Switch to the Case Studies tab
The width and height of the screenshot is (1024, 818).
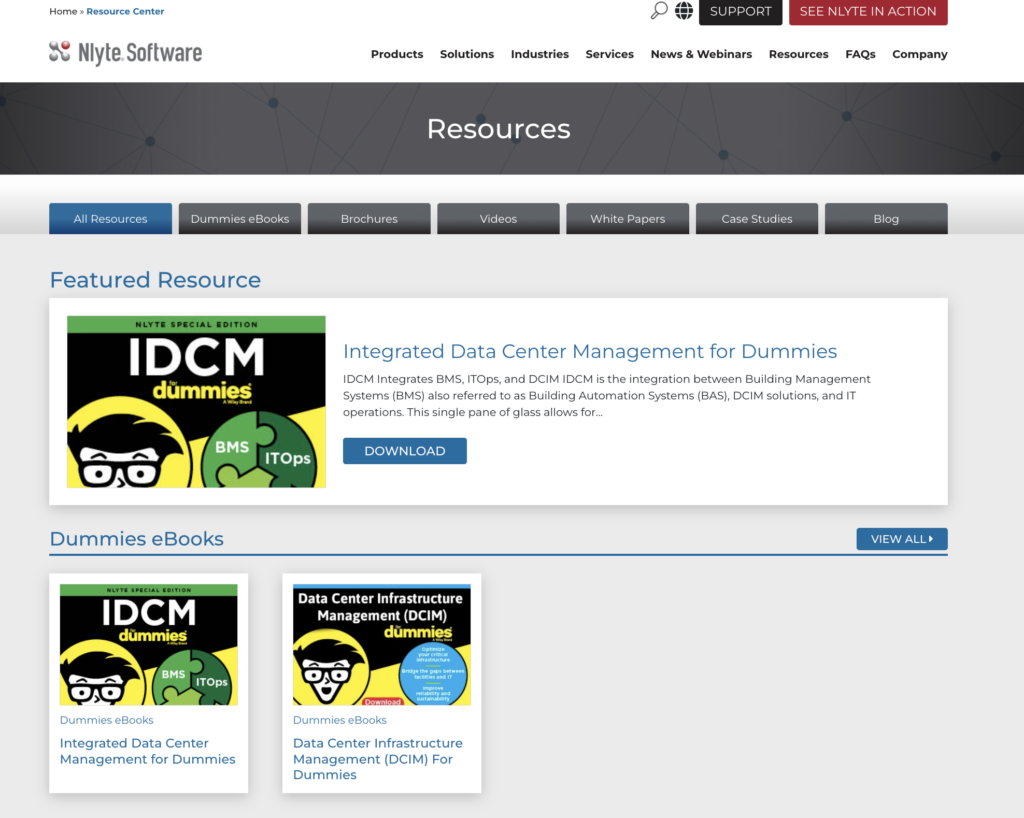pos(757,219)
